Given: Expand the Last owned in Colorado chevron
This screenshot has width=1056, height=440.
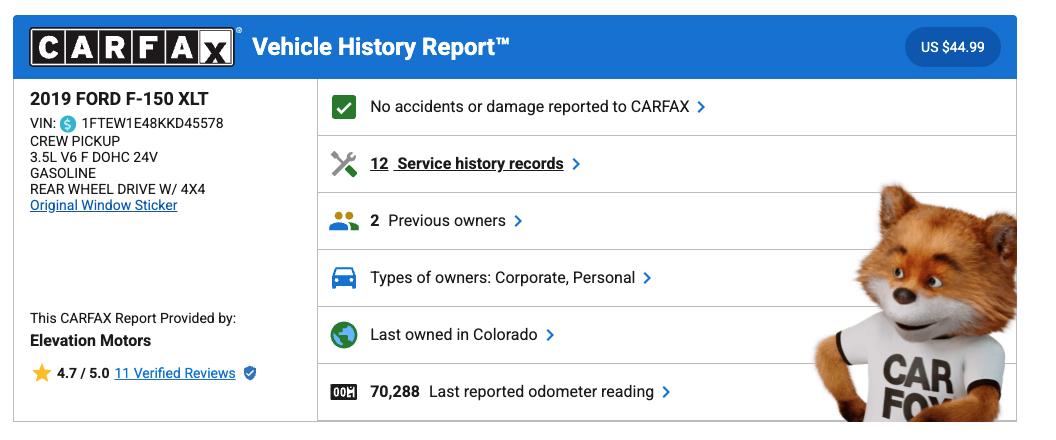Looking at the screenshot, I should pos(550,335).
